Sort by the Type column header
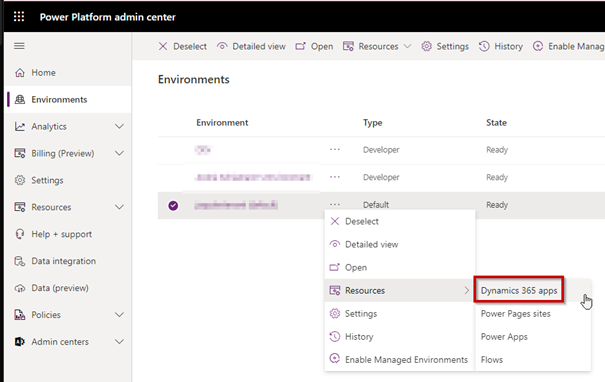The height and width of the screenshot is (382, 605). coord(372,123)
